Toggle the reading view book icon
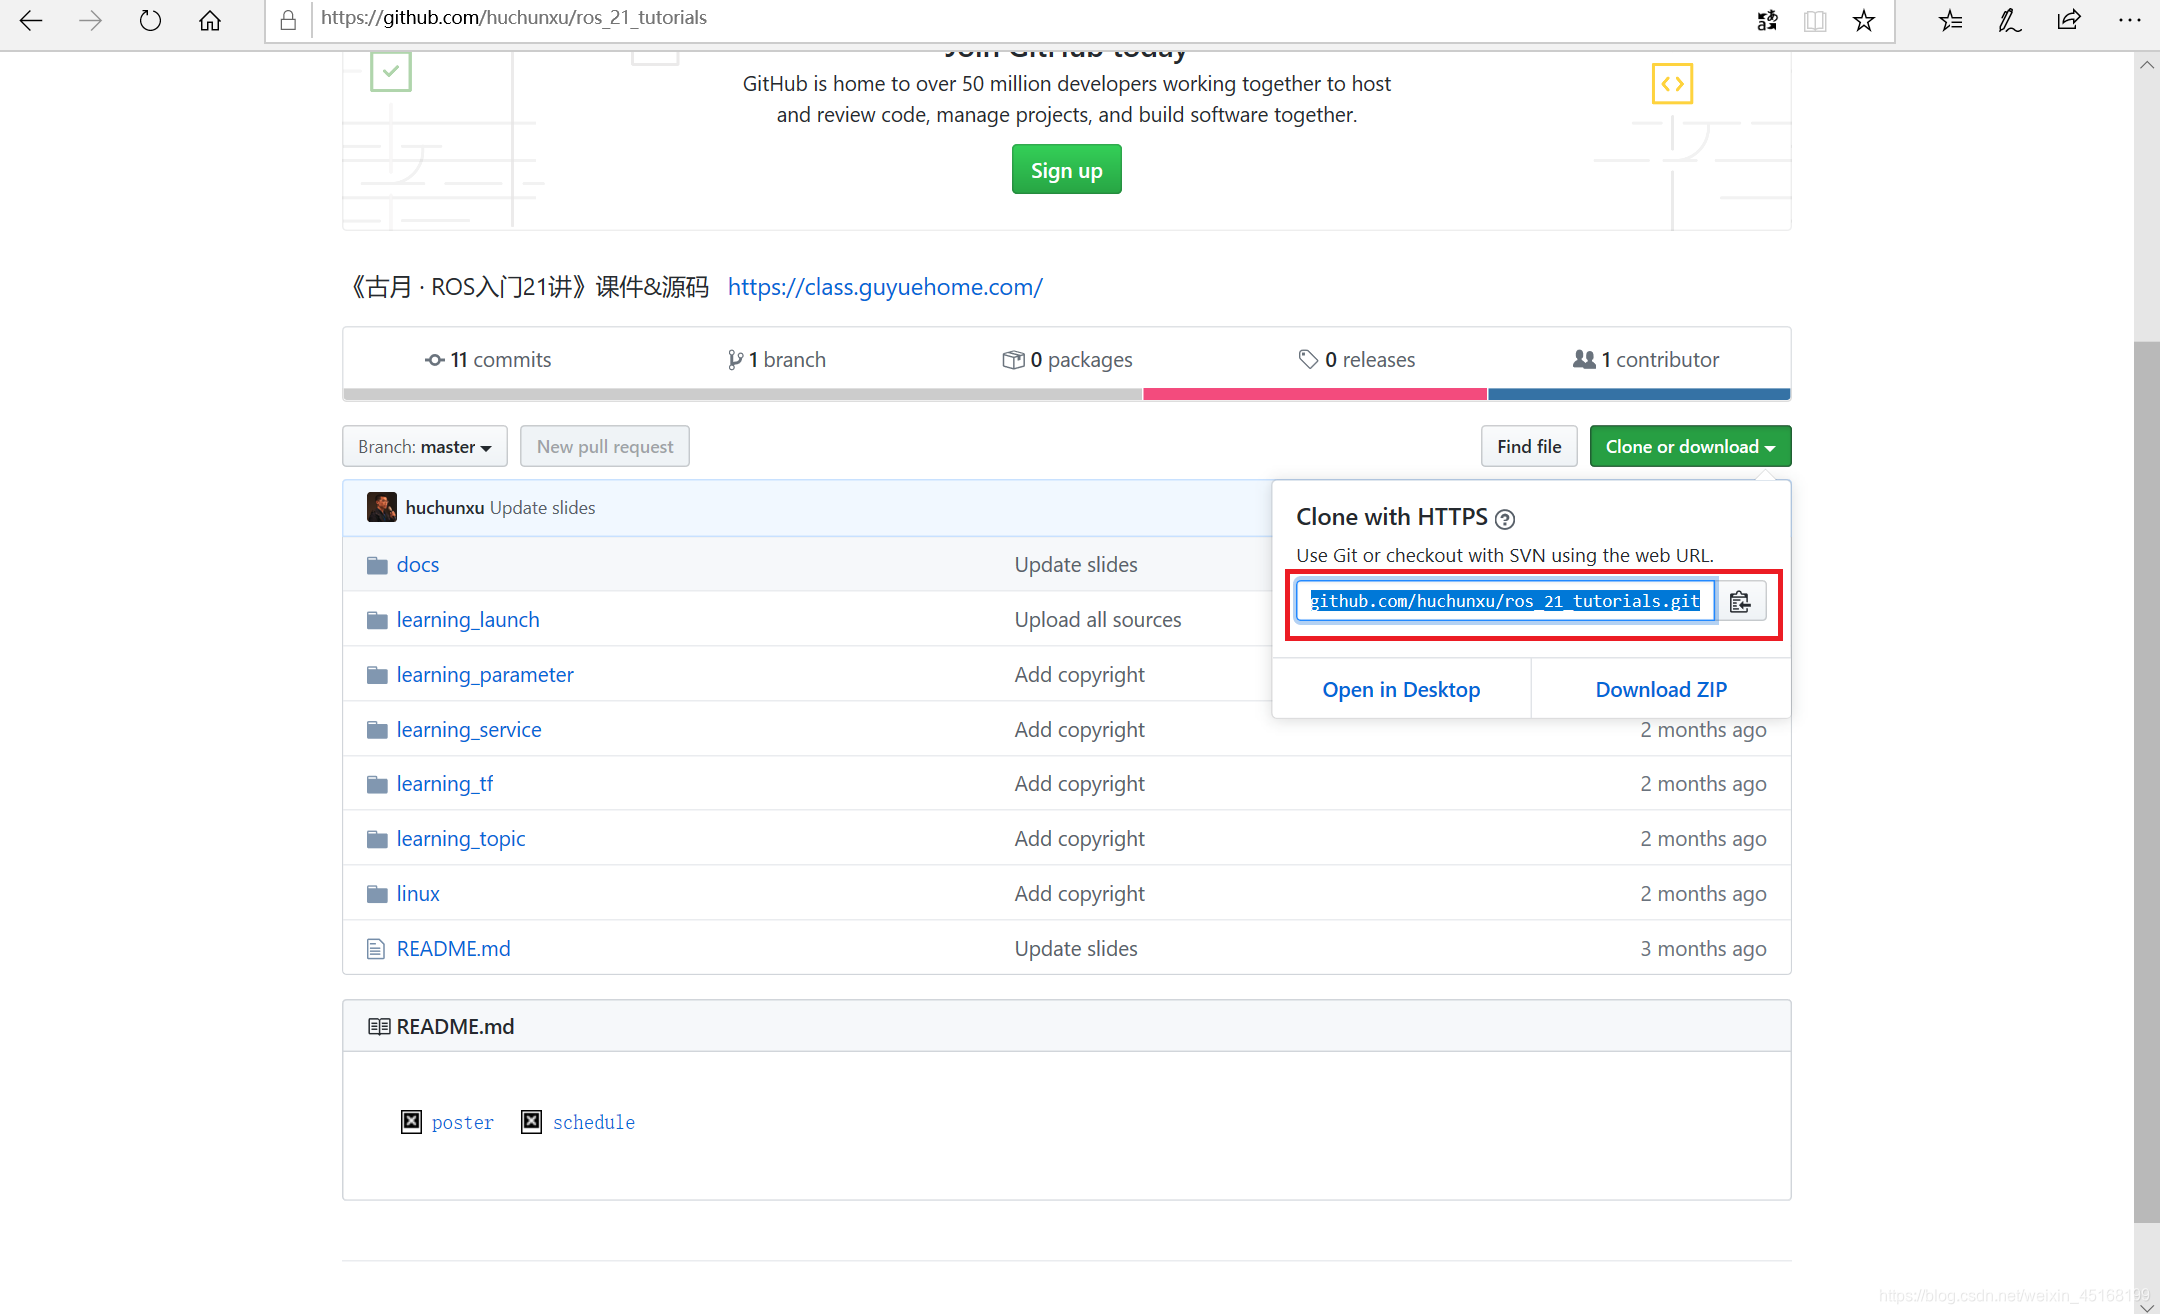The width and height of the screenshot is (2160, 1314). click(1815, 20)
